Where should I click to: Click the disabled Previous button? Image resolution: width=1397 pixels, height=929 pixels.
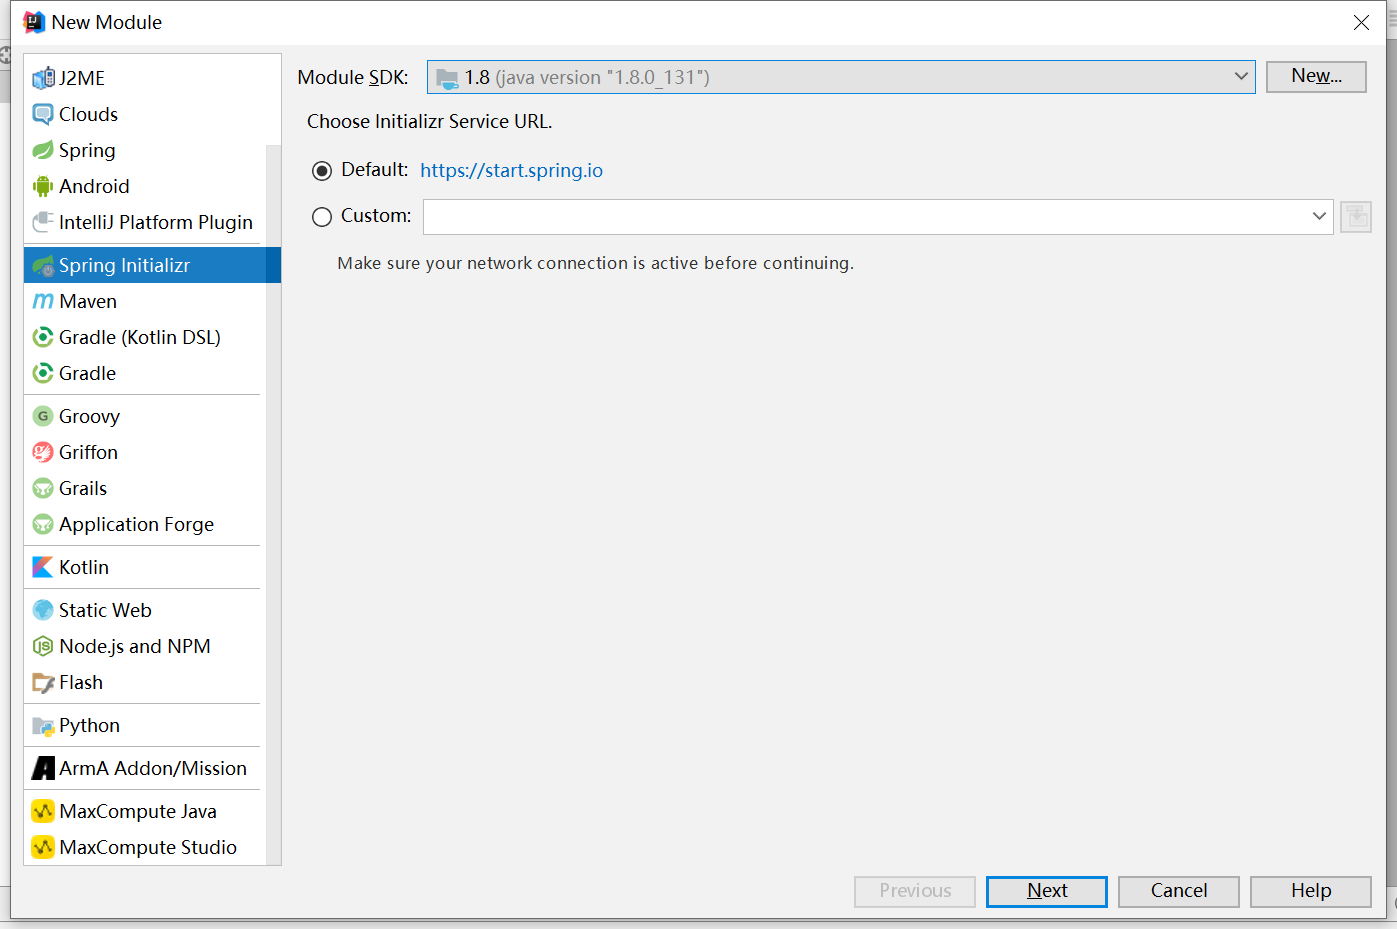(x=915, y=891)
